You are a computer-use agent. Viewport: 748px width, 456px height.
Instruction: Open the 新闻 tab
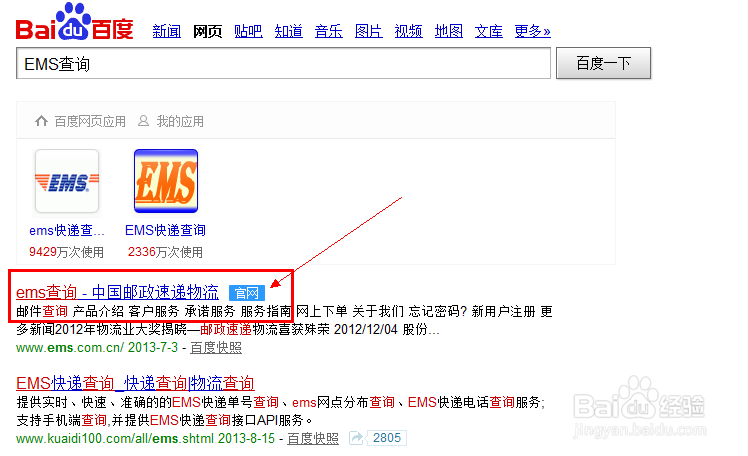click(x=166, y=31)
